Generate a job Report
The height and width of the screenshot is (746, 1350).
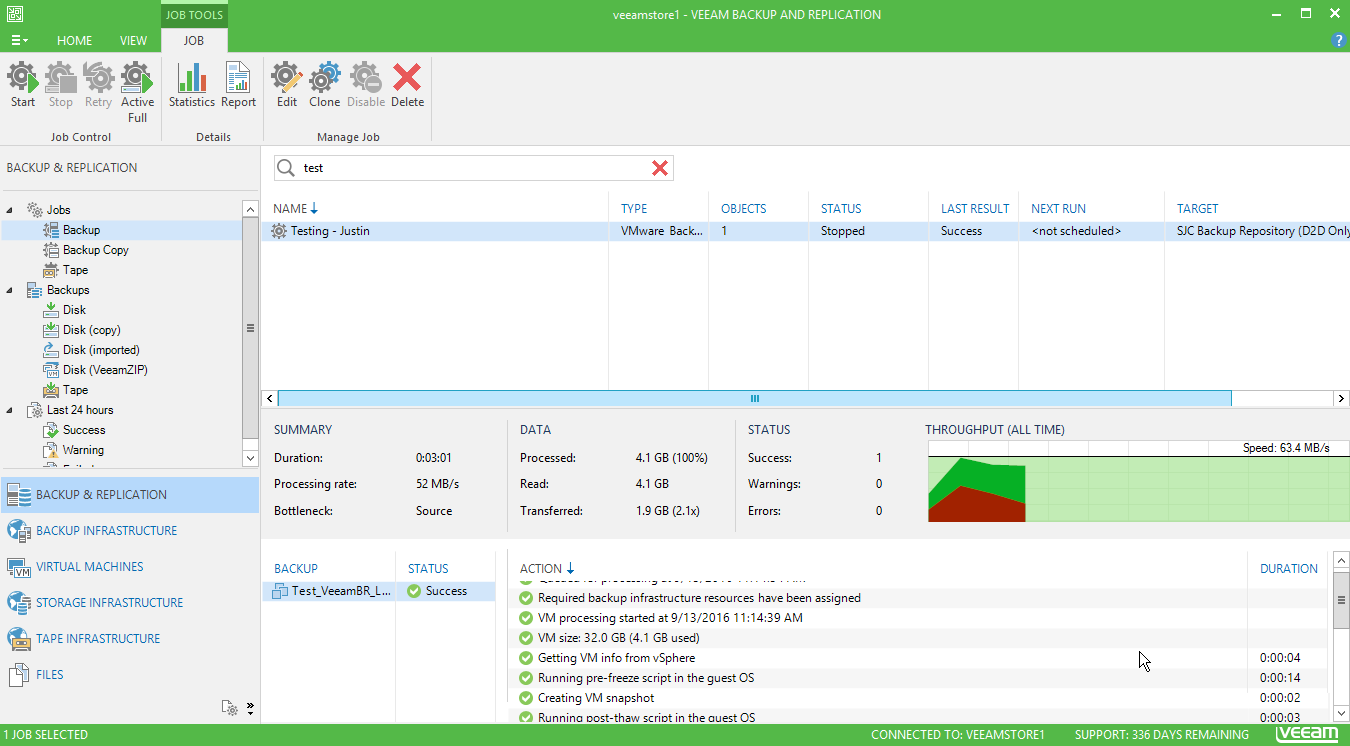[237, 85]
